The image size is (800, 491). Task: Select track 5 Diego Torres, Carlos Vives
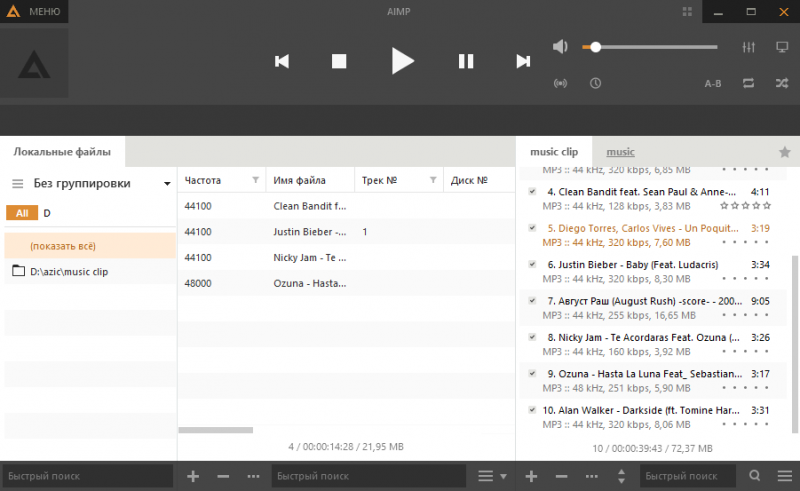653,235
